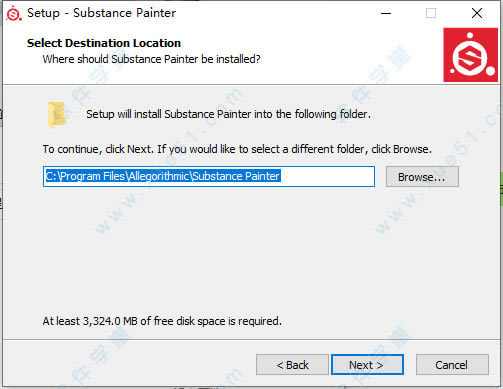This screenshot has height=389, width=503.
Task: Click the greyed-out maximize button
Action: click(431, 13)
